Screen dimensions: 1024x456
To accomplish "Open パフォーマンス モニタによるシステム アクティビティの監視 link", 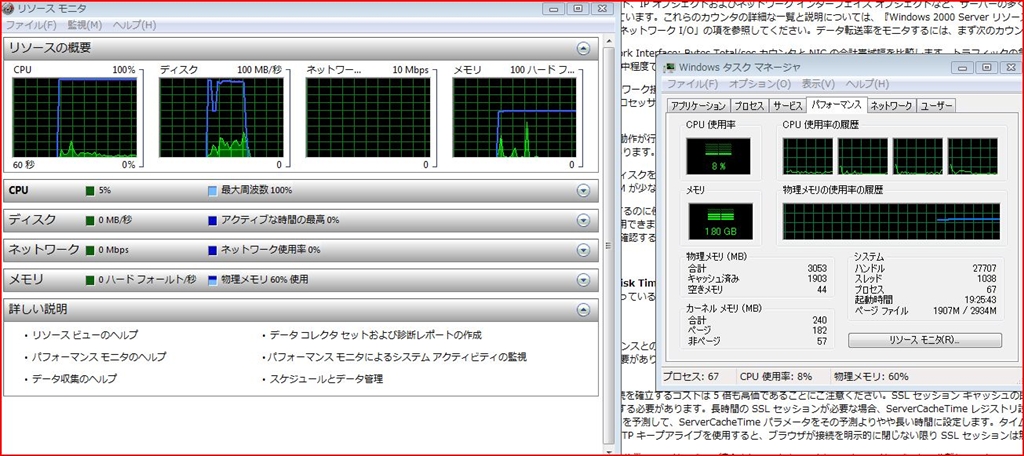I will click(x=398, y=357).
